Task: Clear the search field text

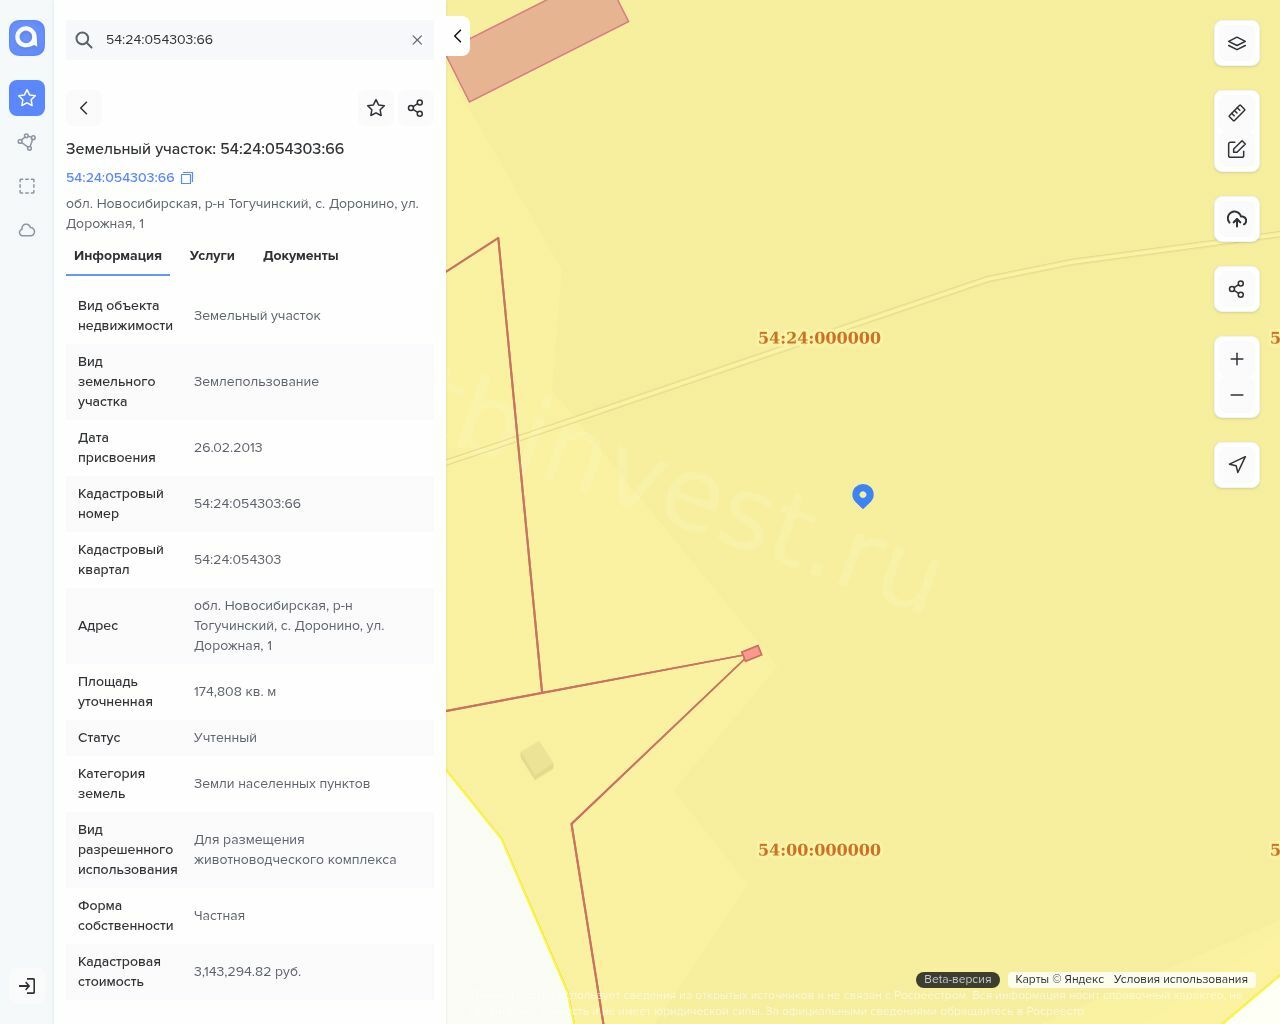Action: 417,40
